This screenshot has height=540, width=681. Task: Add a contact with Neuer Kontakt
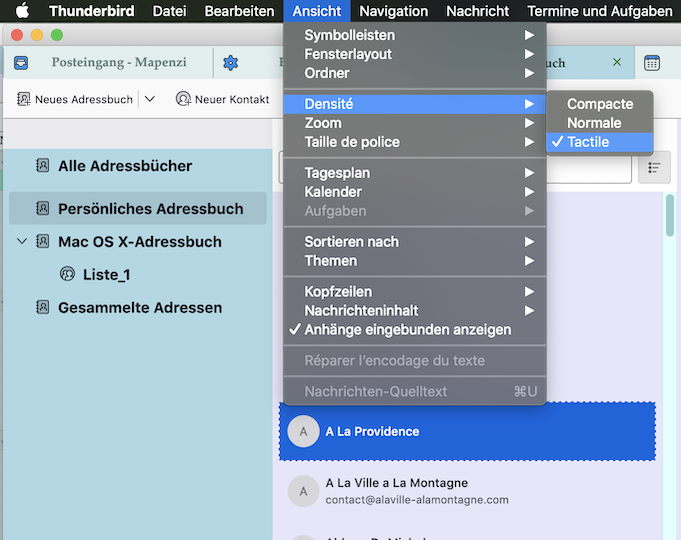pyautogui.click(x=222, y=99)
